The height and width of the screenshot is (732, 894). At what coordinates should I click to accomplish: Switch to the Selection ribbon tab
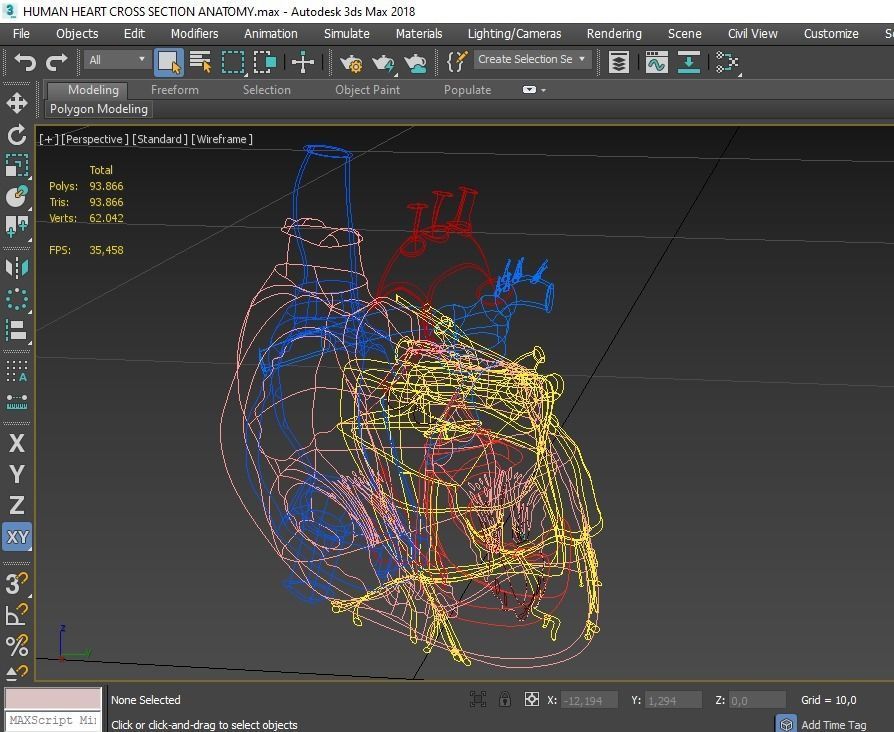tap(266, 90)
